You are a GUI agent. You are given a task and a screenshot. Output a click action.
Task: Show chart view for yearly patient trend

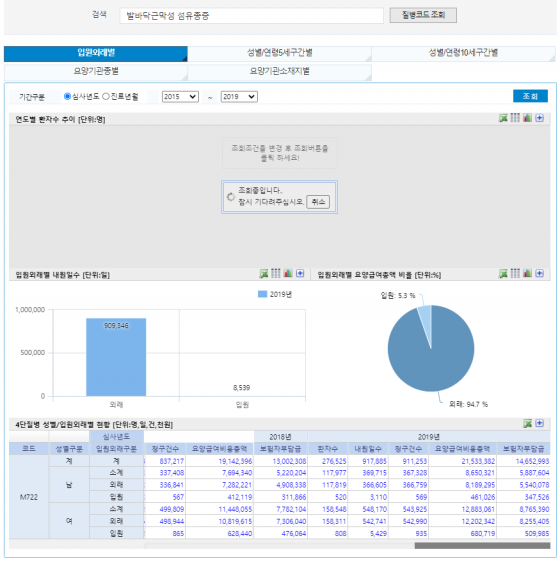point(527,118)
